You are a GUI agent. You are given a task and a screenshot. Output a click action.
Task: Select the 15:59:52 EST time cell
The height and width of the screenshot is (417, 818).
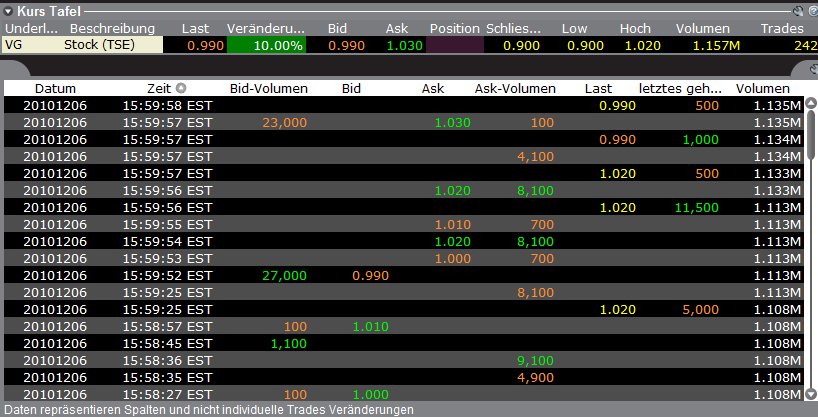pyautogui.click(x=167, y=276)
